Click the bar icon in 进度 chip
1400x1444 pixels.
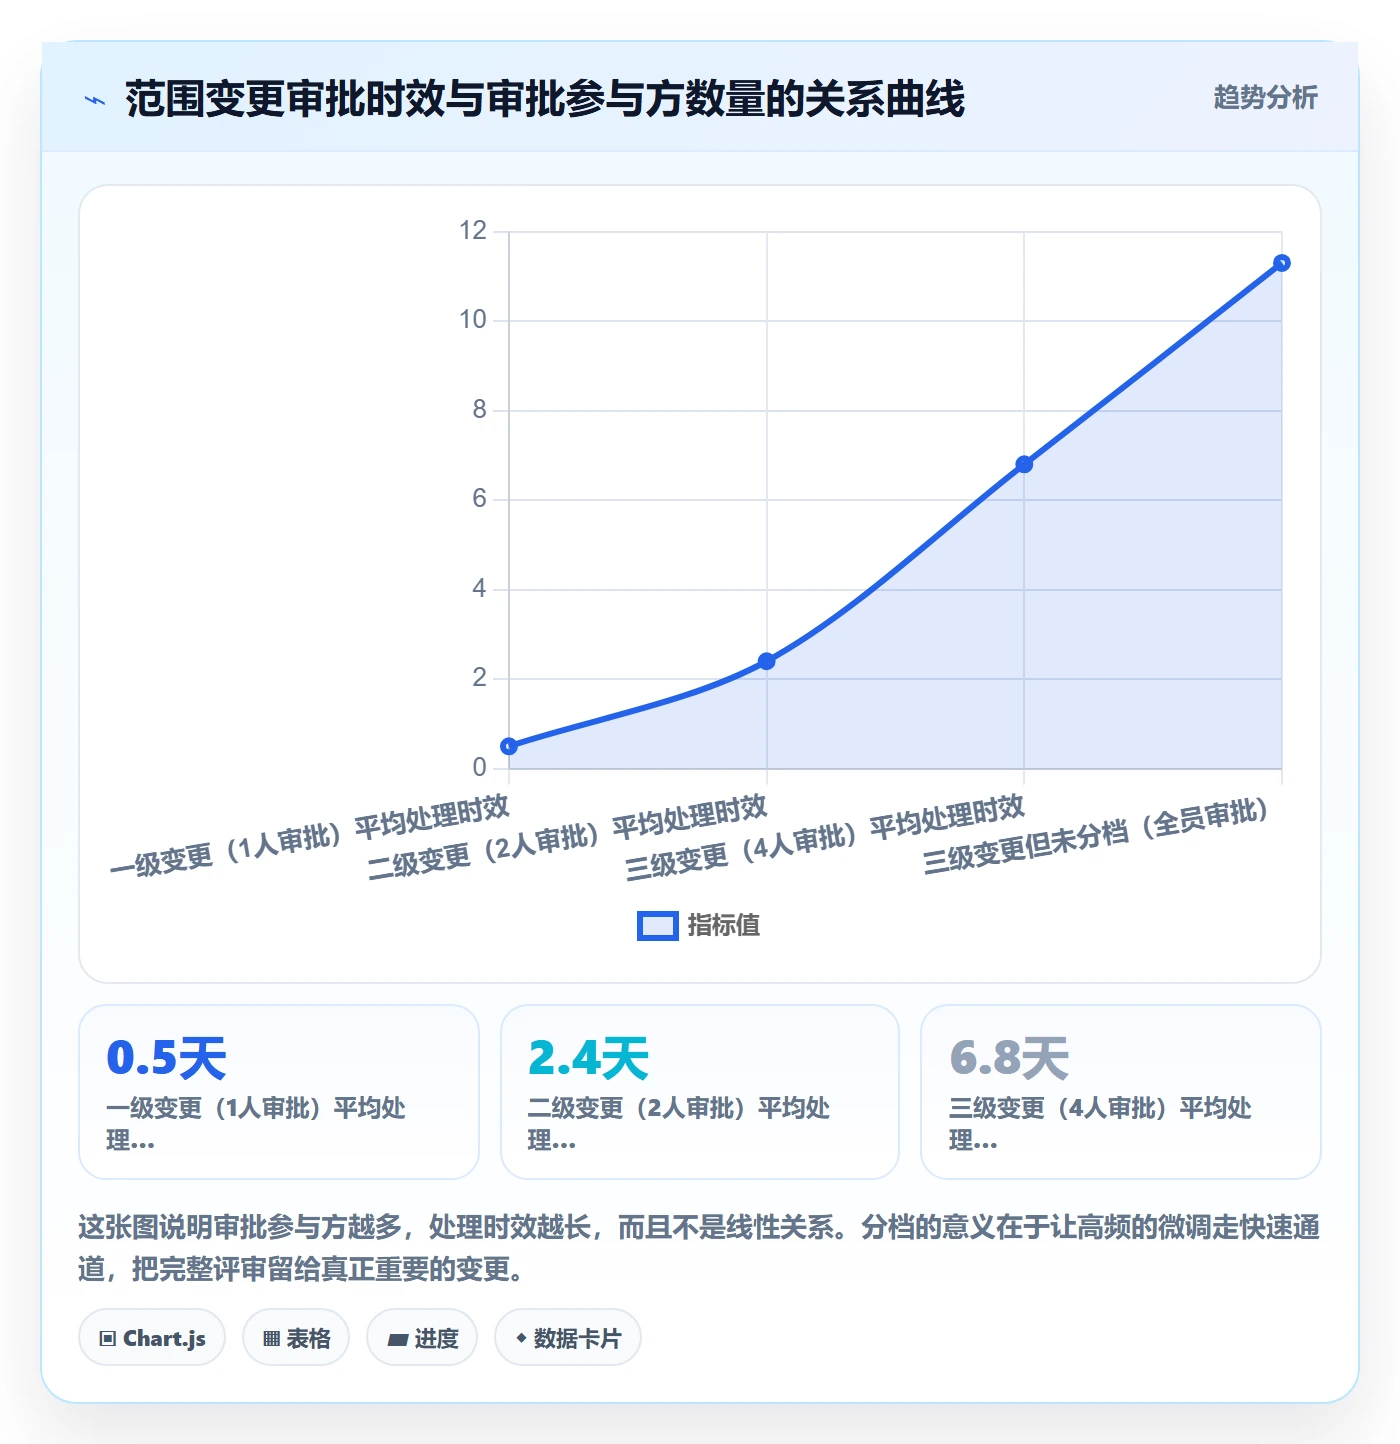click(397, 1340)
